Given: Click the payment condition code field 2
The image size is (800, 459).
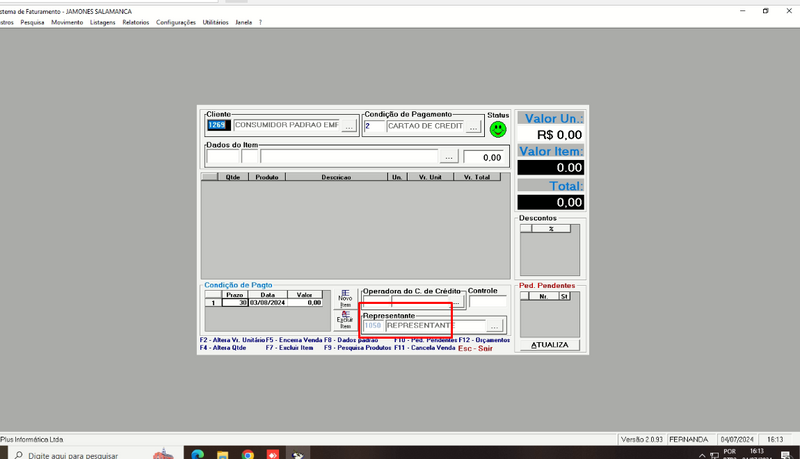Looking at the screenshot, I should click(x=374, y=126).
